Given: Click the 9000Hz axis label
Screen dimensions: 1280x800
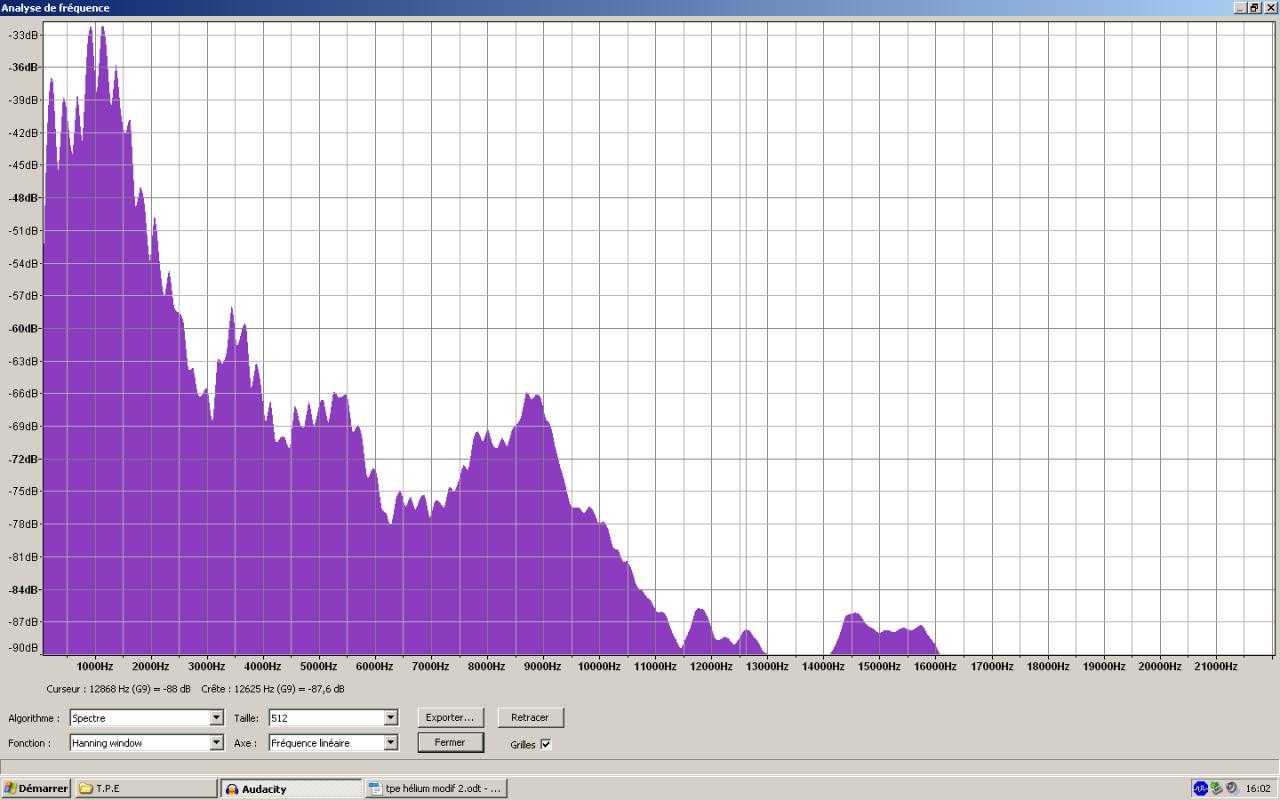Looking at the screenshot, I should 543,666.
